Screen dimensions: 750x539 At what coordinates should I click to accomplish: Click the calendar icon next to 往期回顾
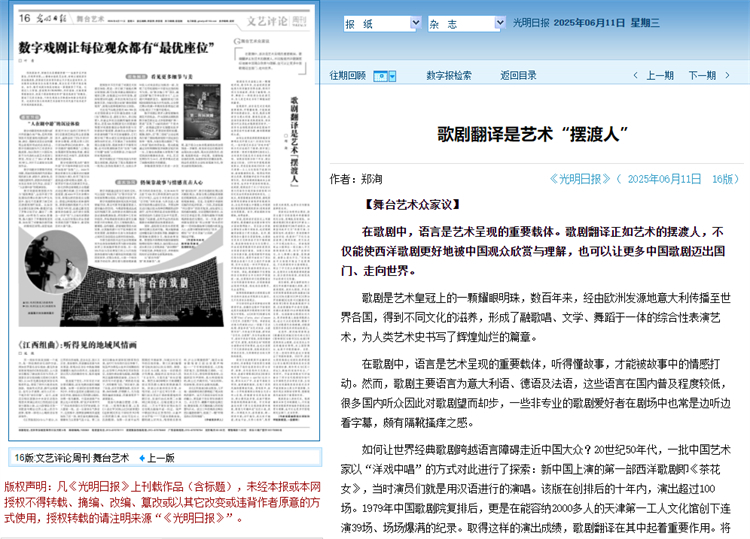[381, 76]
